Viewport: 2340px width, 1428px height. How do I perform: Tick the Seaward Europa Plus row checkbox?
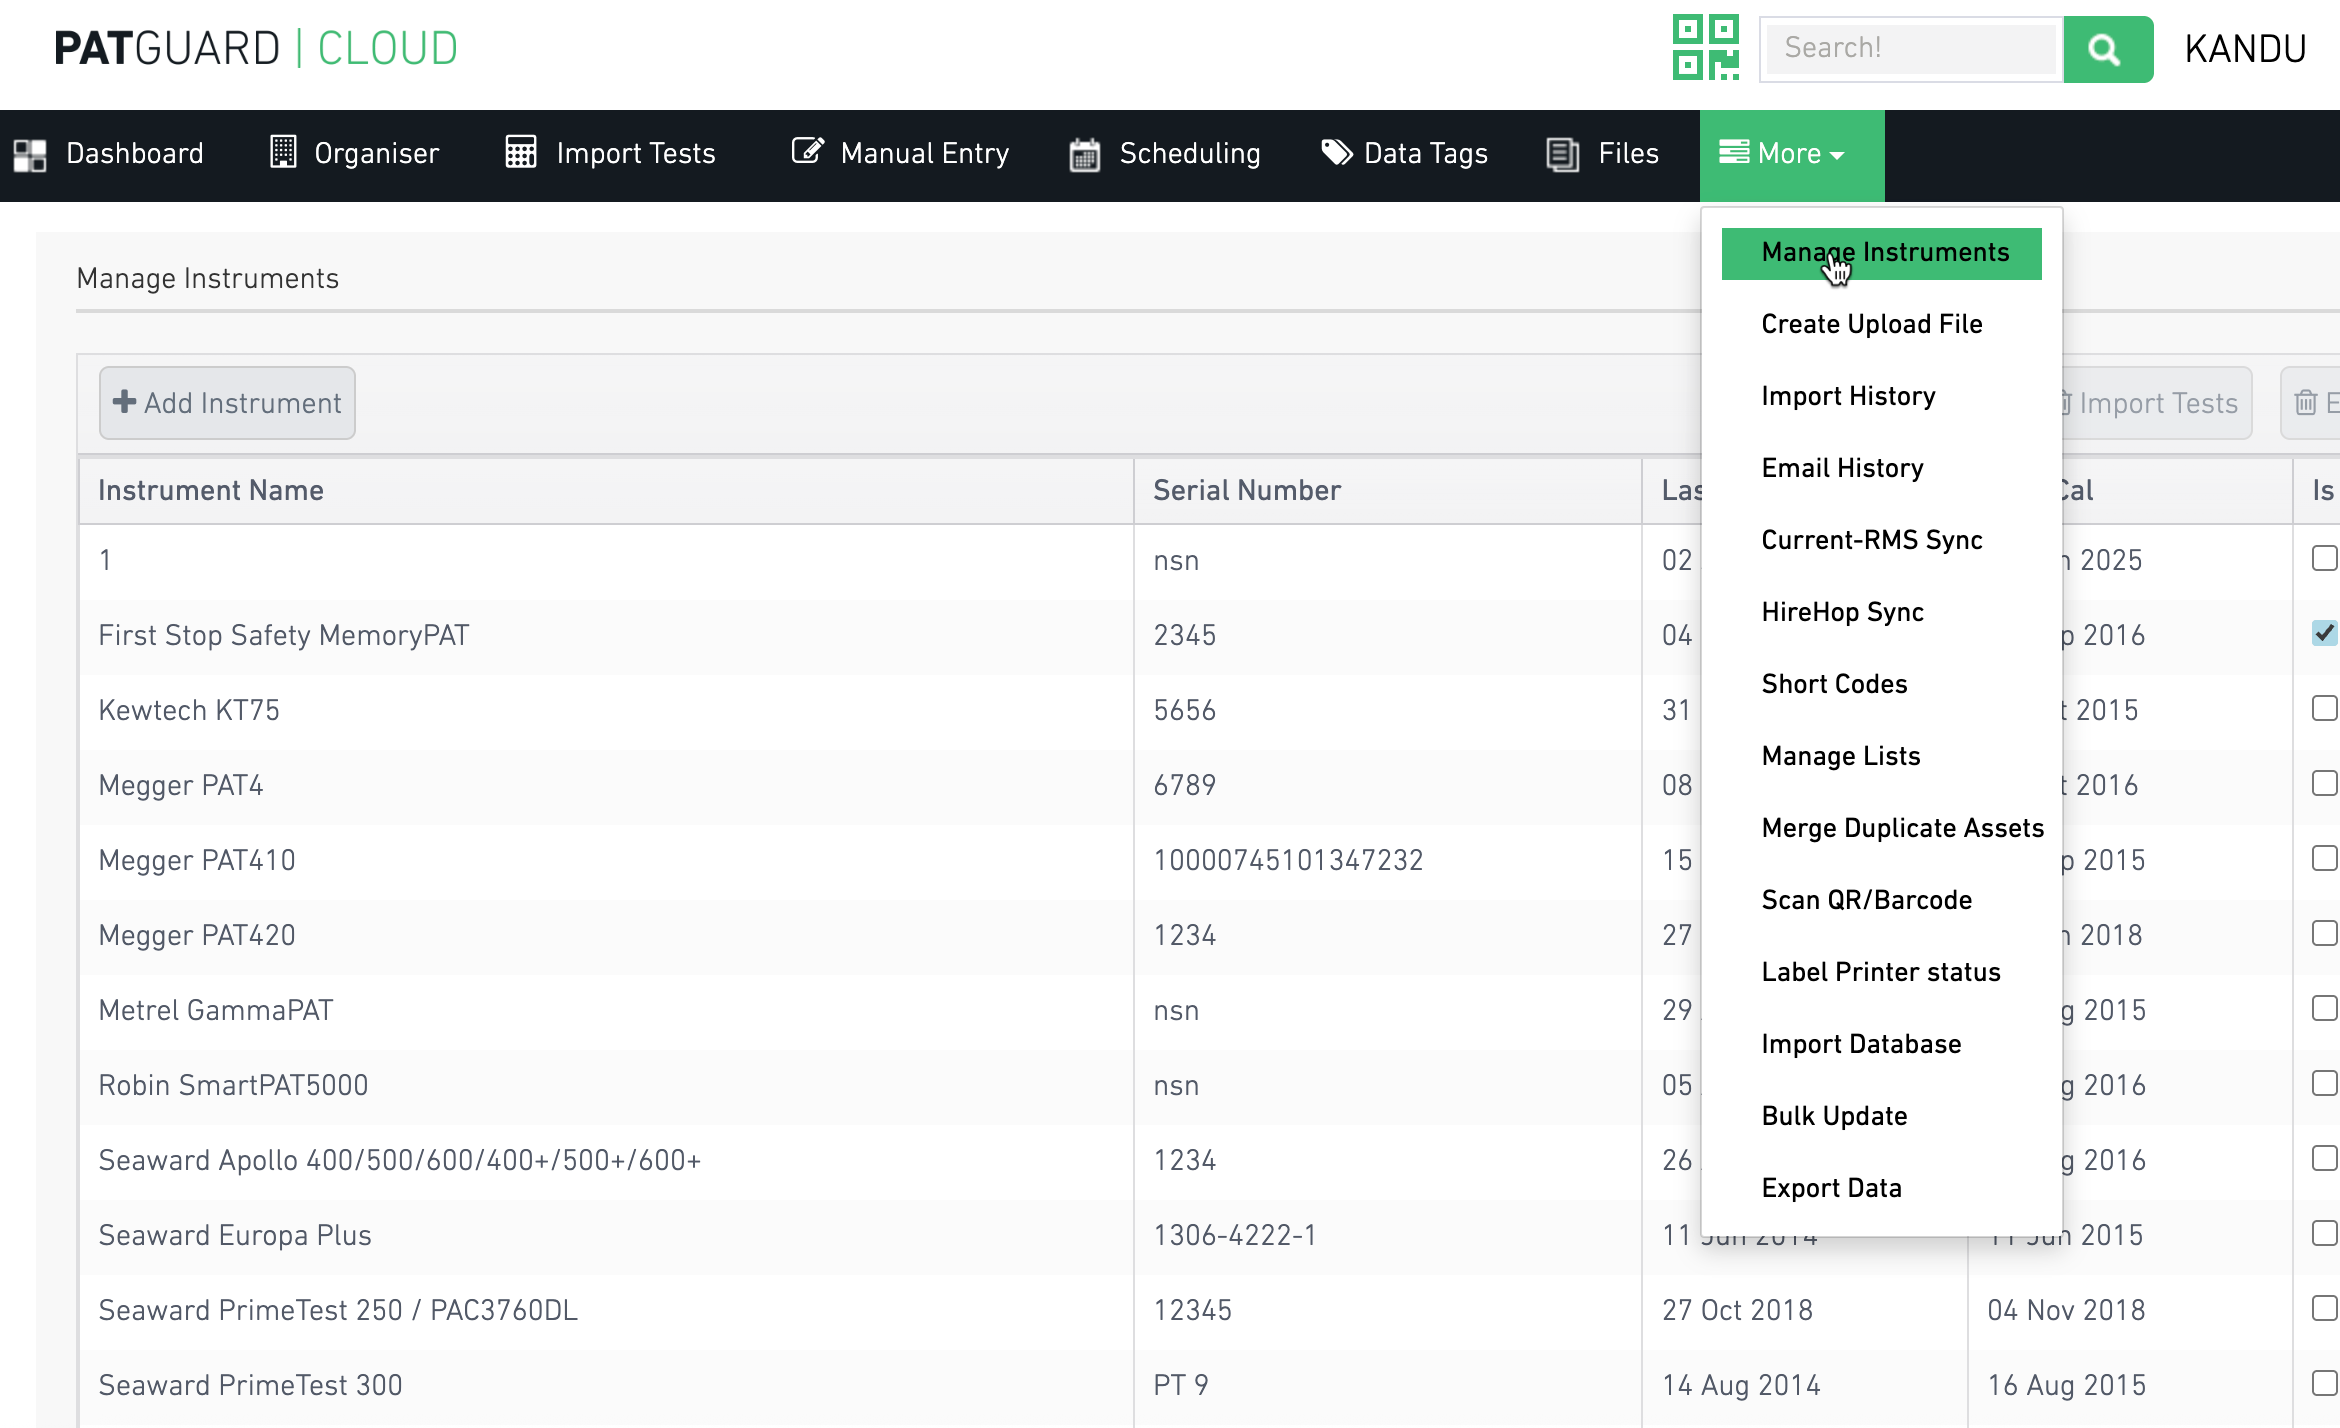2324,1233
